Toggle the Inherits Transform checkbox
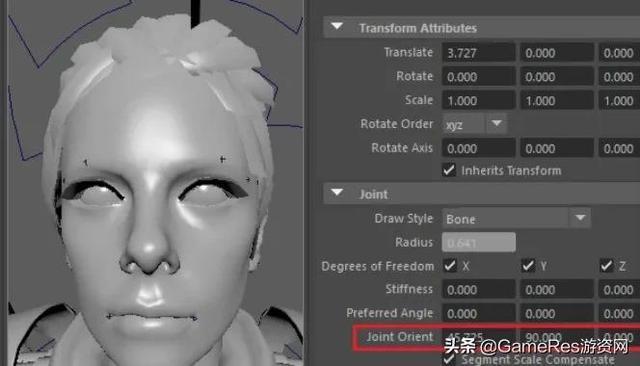640x366 pixels. click(x=449, y=170)
